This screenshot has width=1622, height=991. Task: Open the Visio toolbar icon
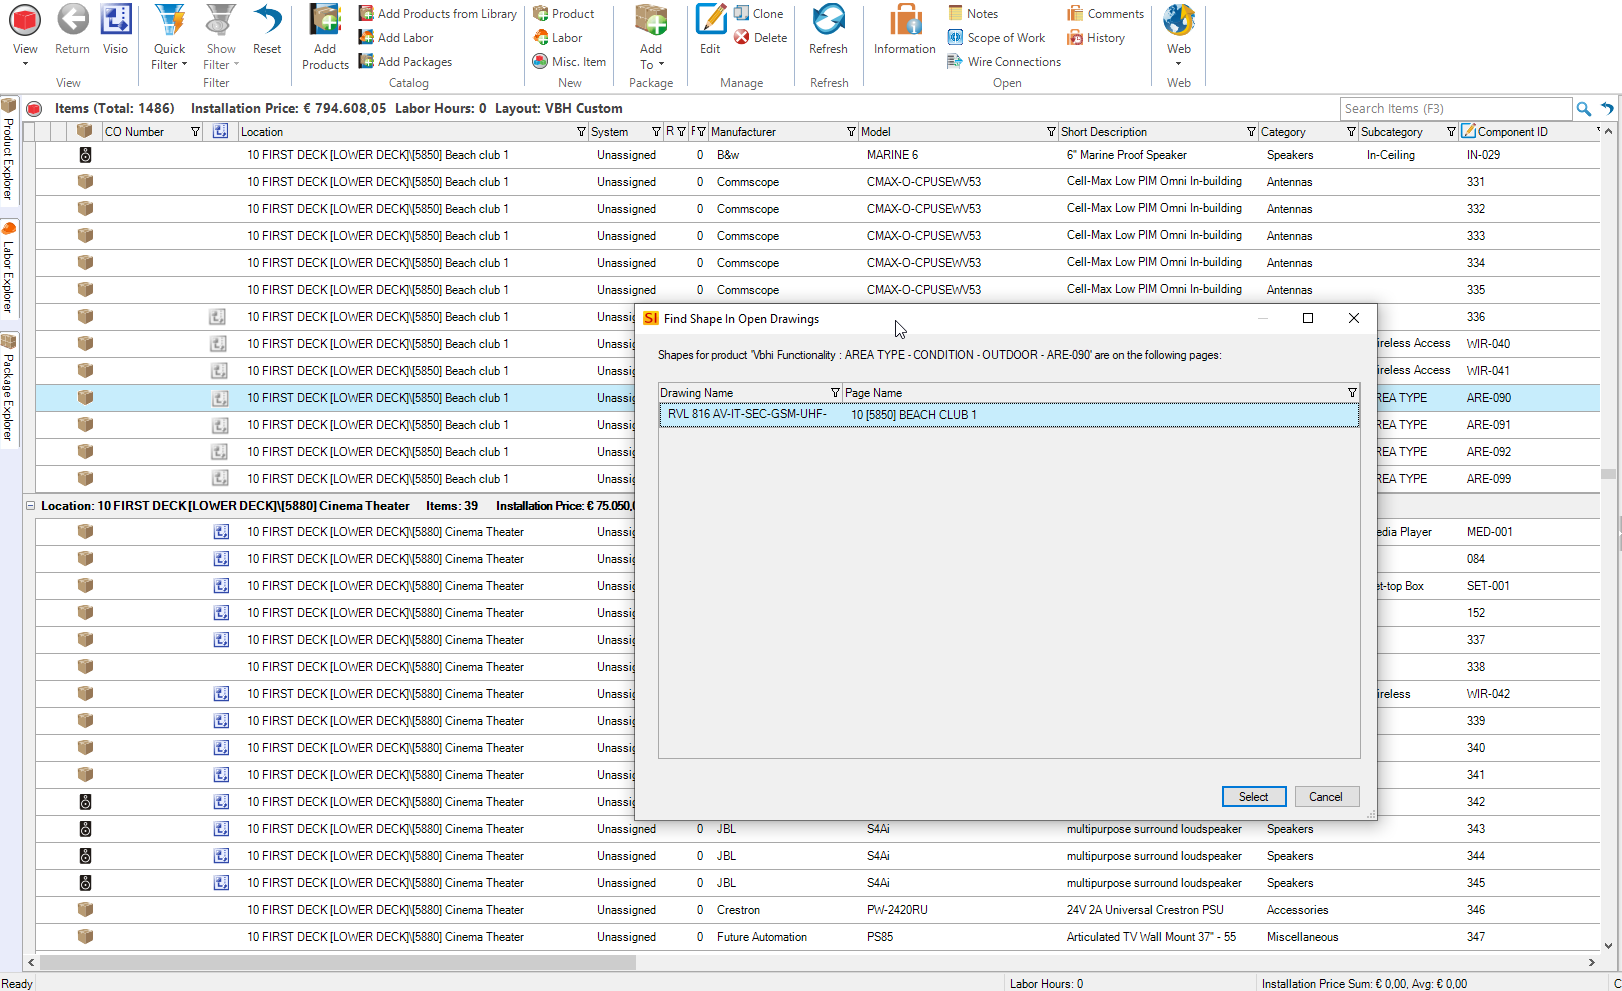tap(115, 20)
